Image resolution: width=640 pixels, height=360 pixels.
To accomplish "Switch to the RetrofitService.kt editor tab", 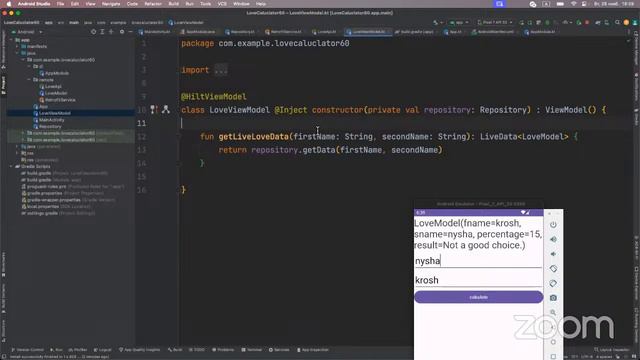I will click(x=283, y=32).
